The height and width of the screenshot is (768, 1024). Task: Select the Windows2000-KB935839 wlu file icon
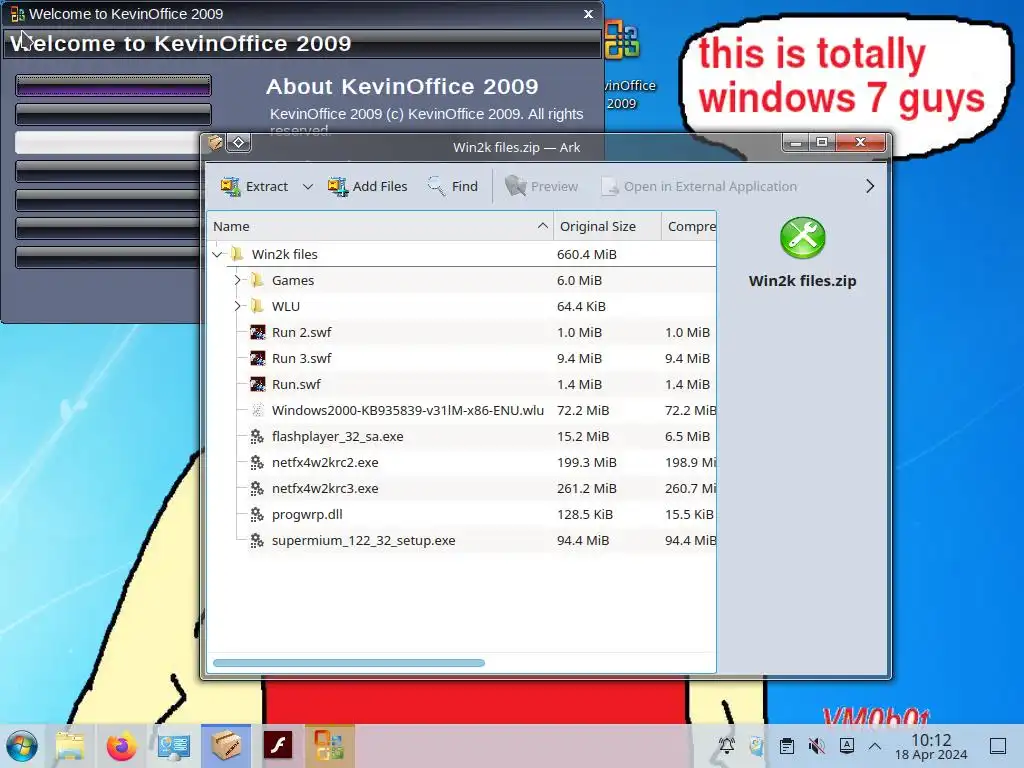[x=257, y=410]
